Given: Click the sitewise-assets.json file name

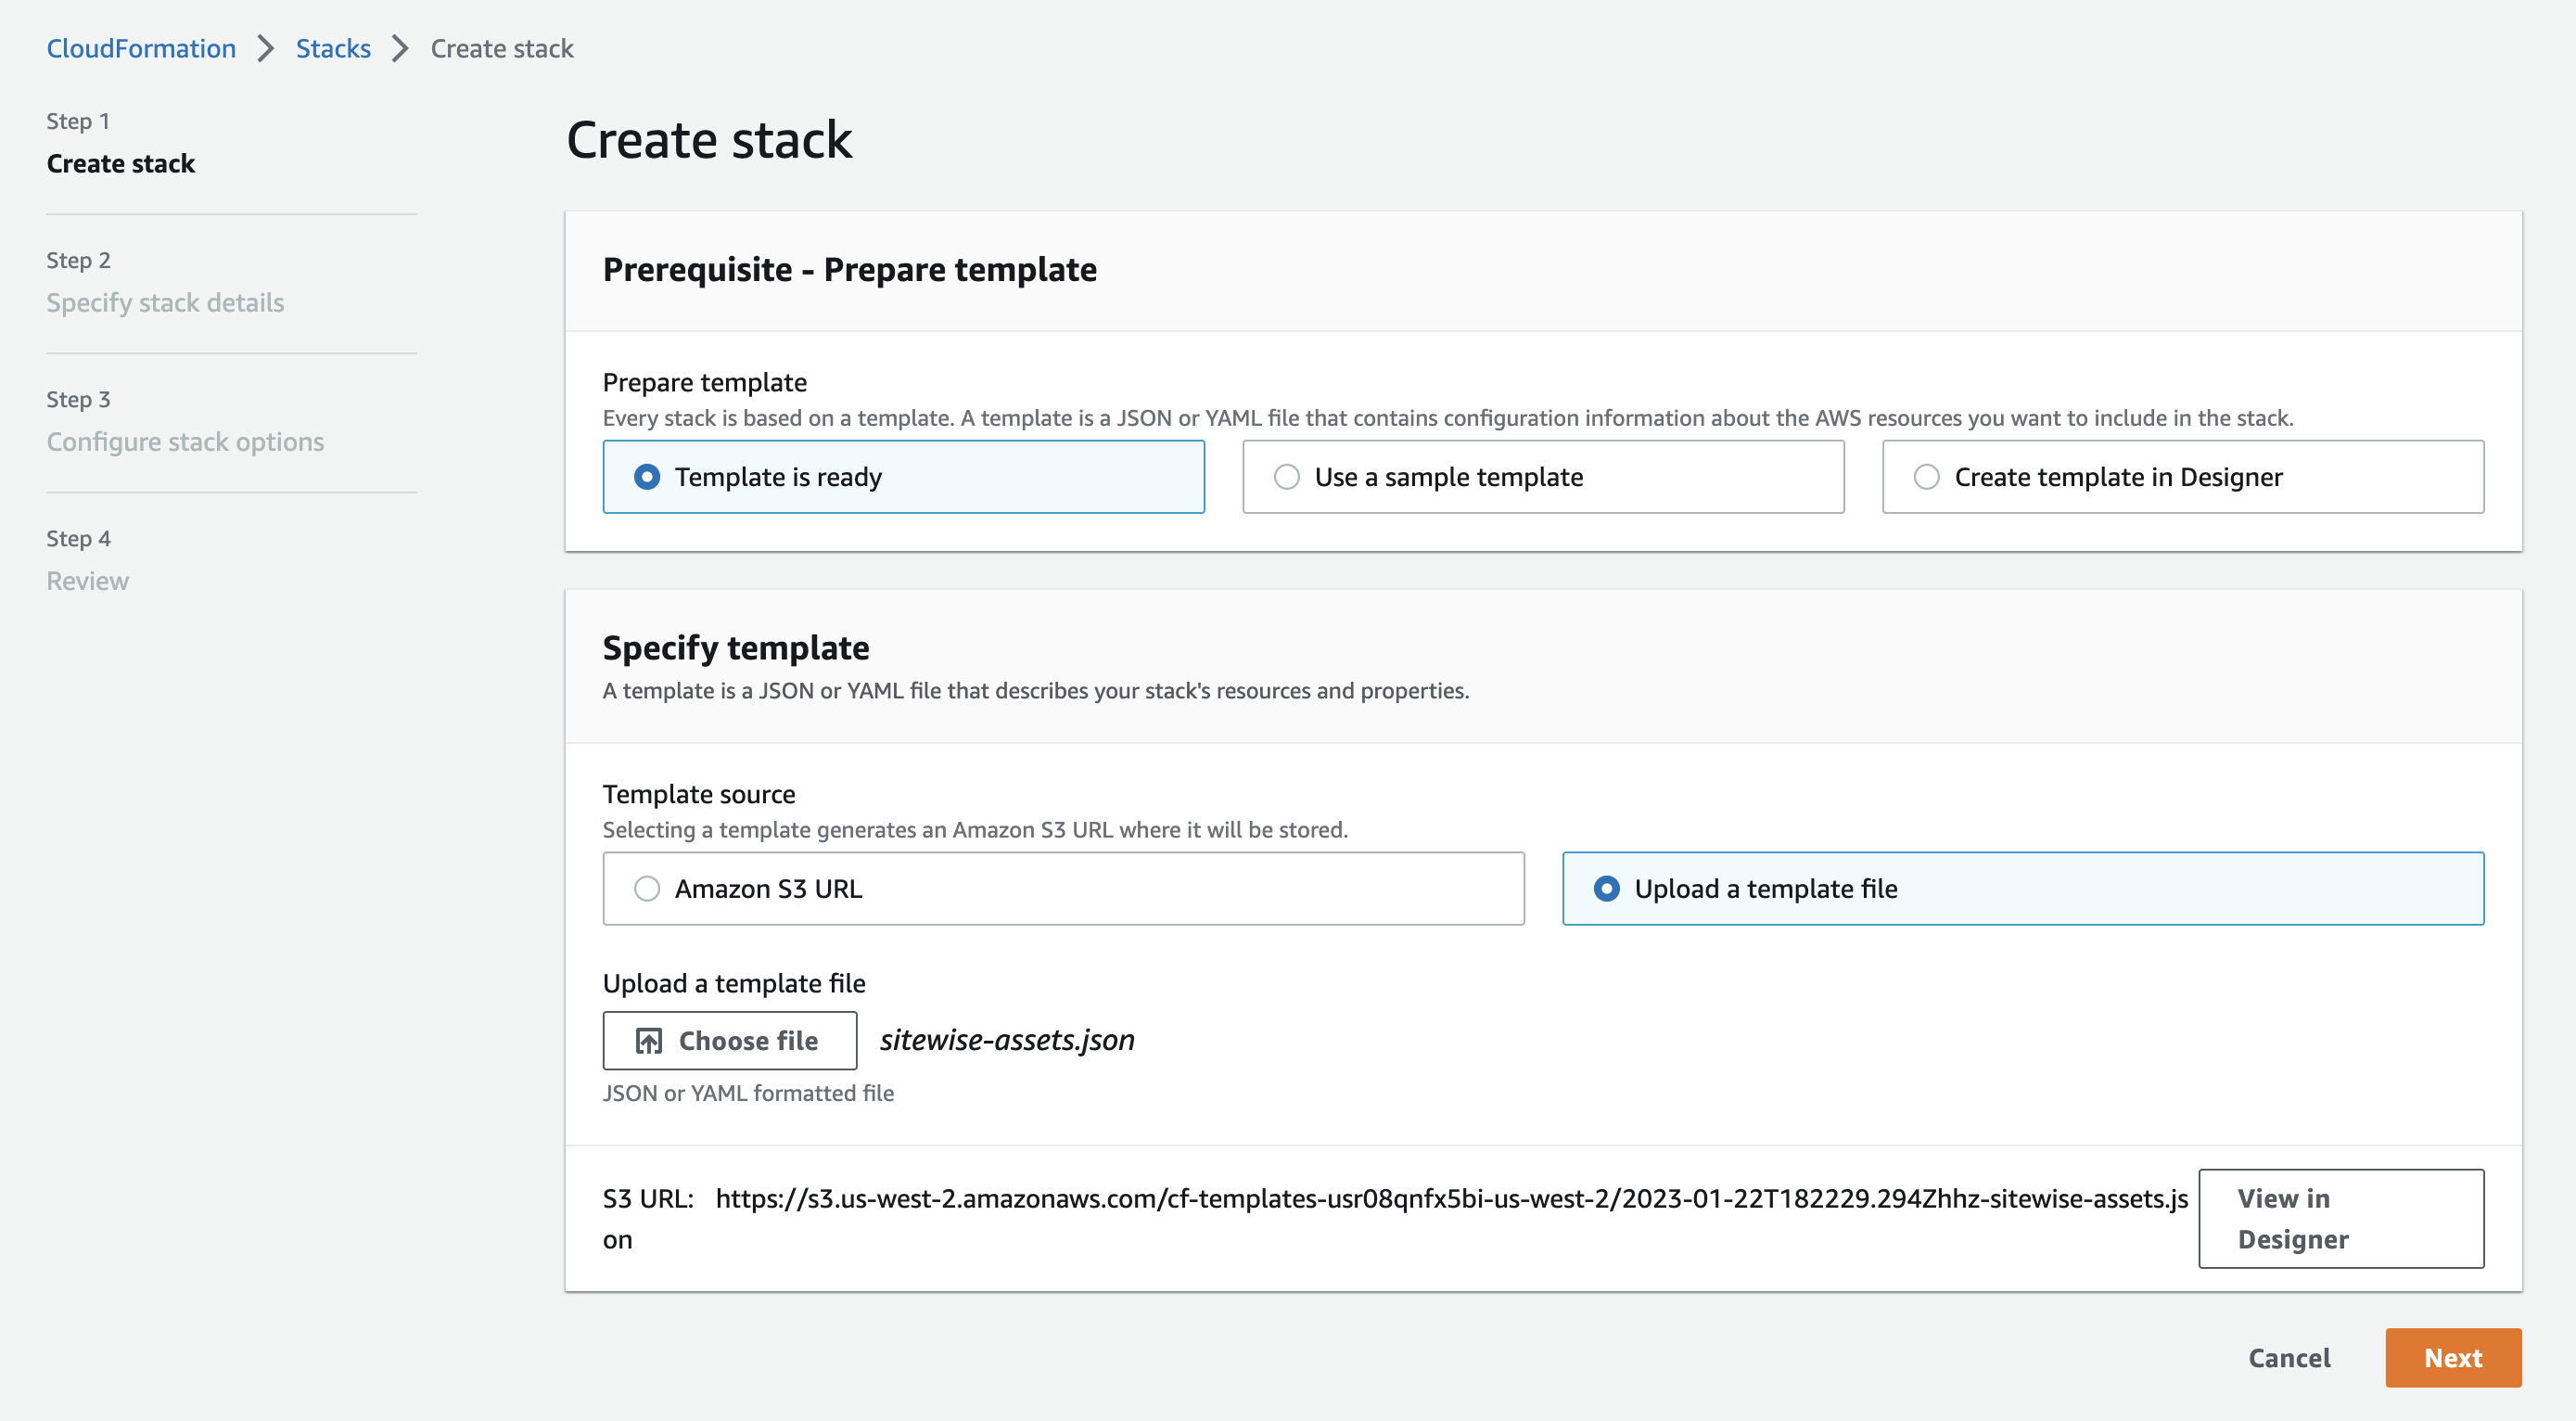Looking at the screenshot, I should 1006,1040.
